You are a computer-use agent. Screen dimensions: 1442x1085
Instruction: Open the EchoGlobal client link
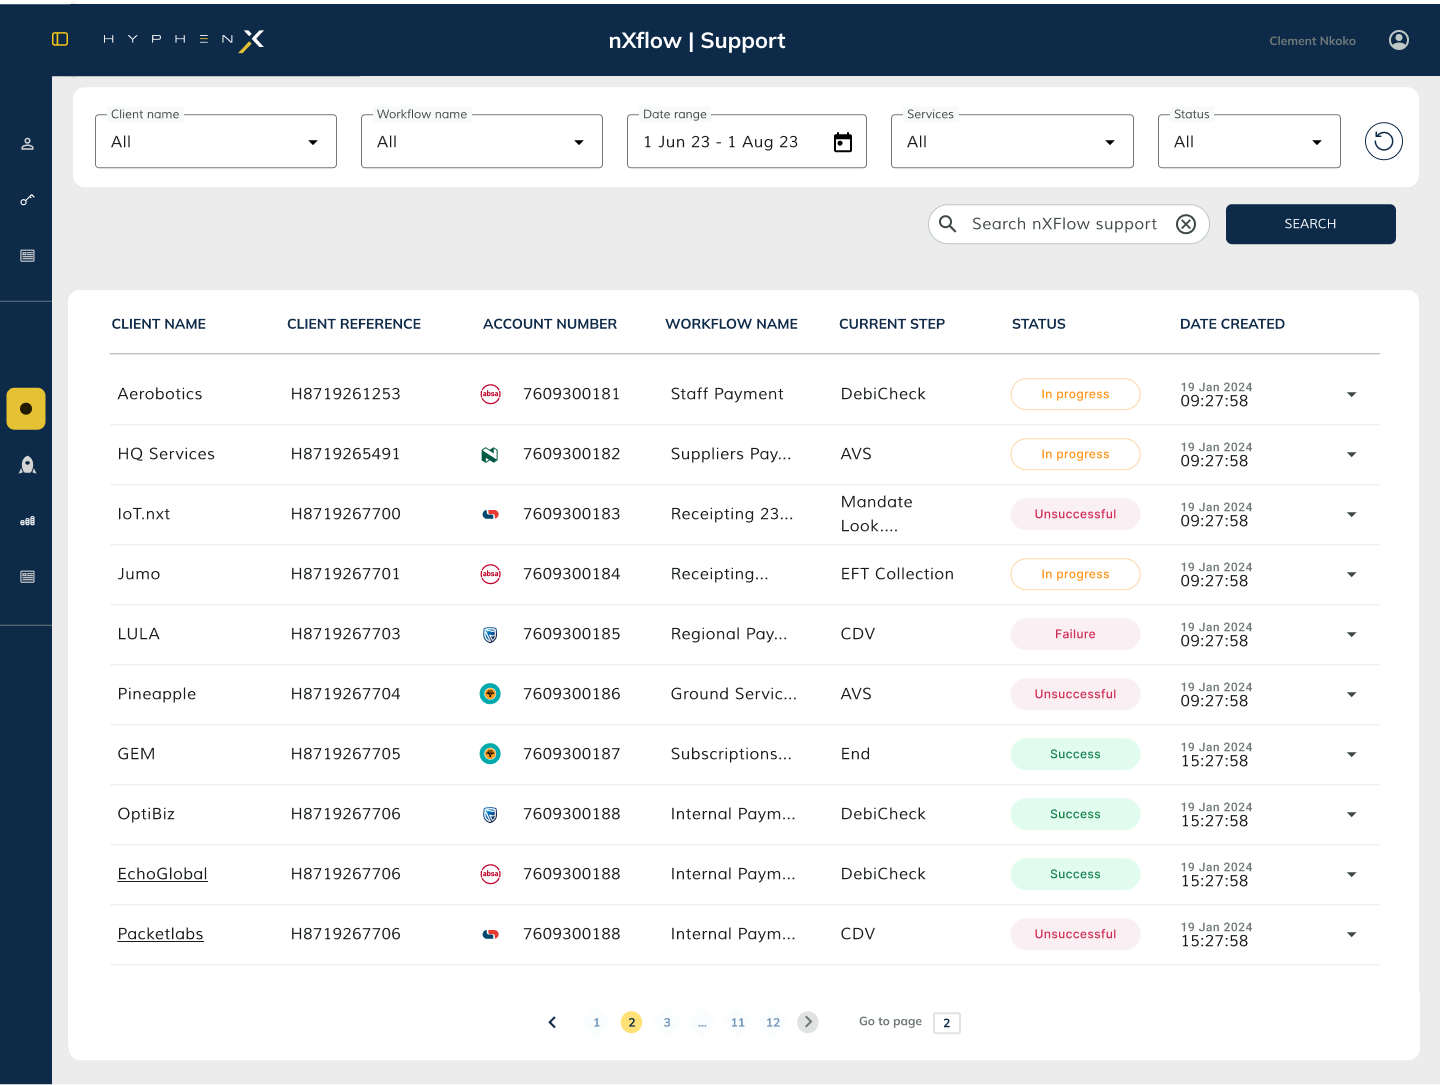point(162,874)
